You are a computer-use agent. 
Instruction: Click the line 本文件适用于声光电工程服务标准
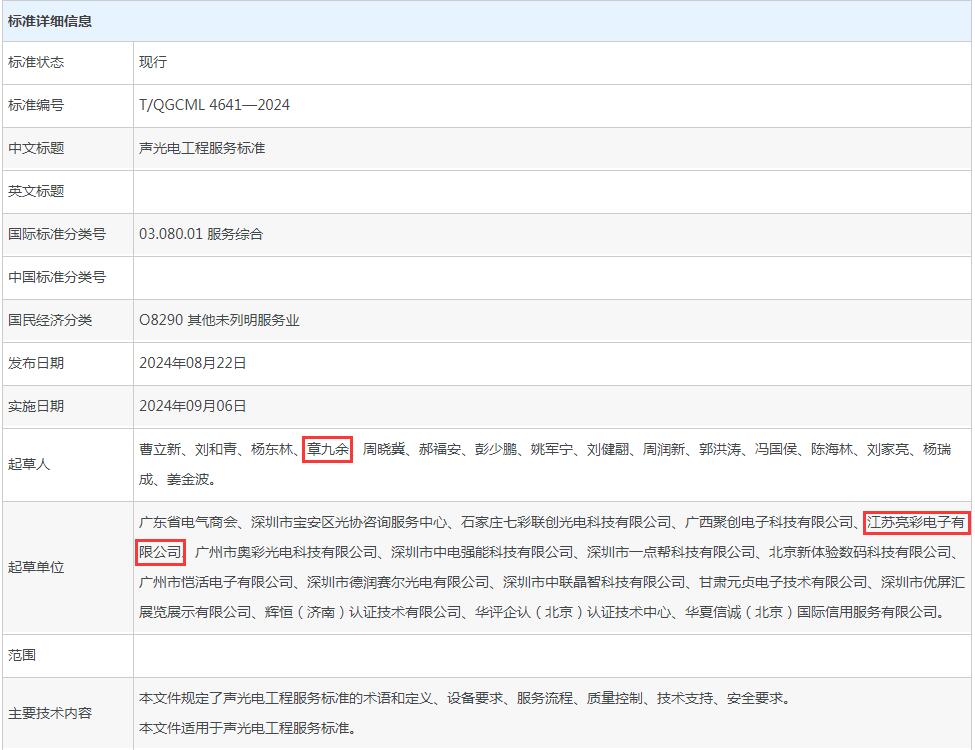tap(246, 727)
